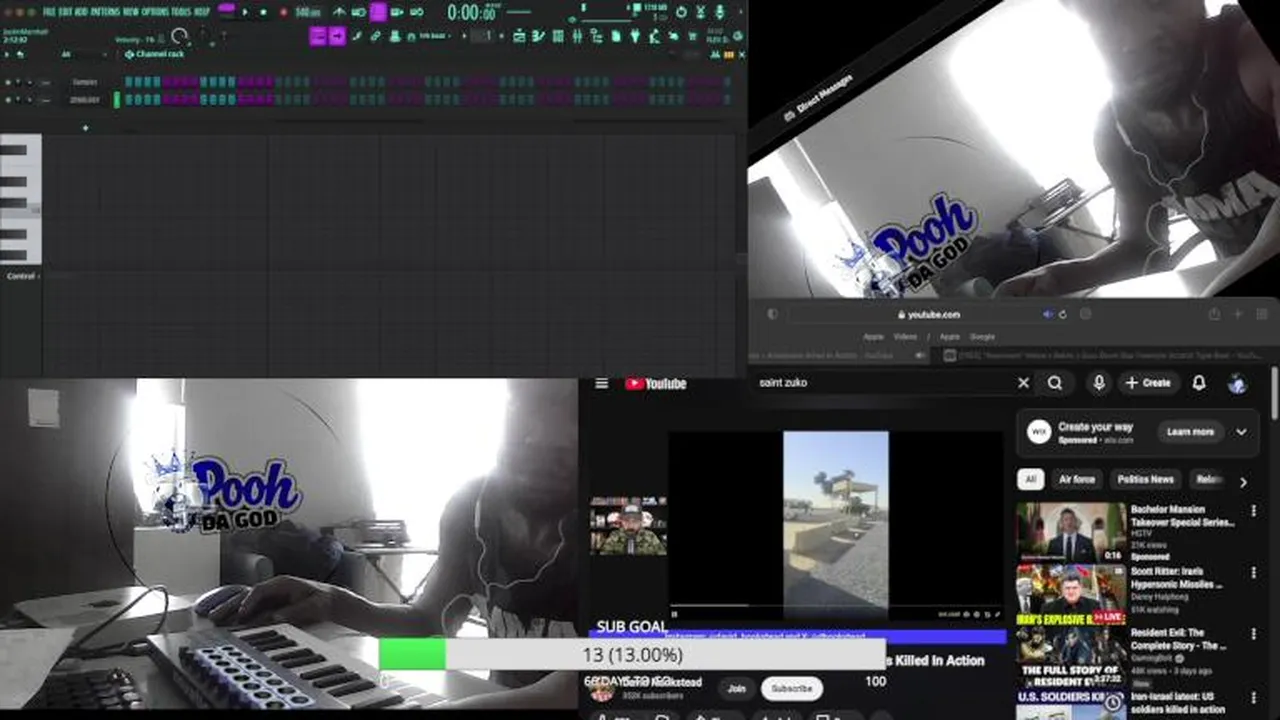This screenshot has height=720, width=1280.
Task: Toggle the highlighted purple transport option button
Action: (x=378, y=12)
